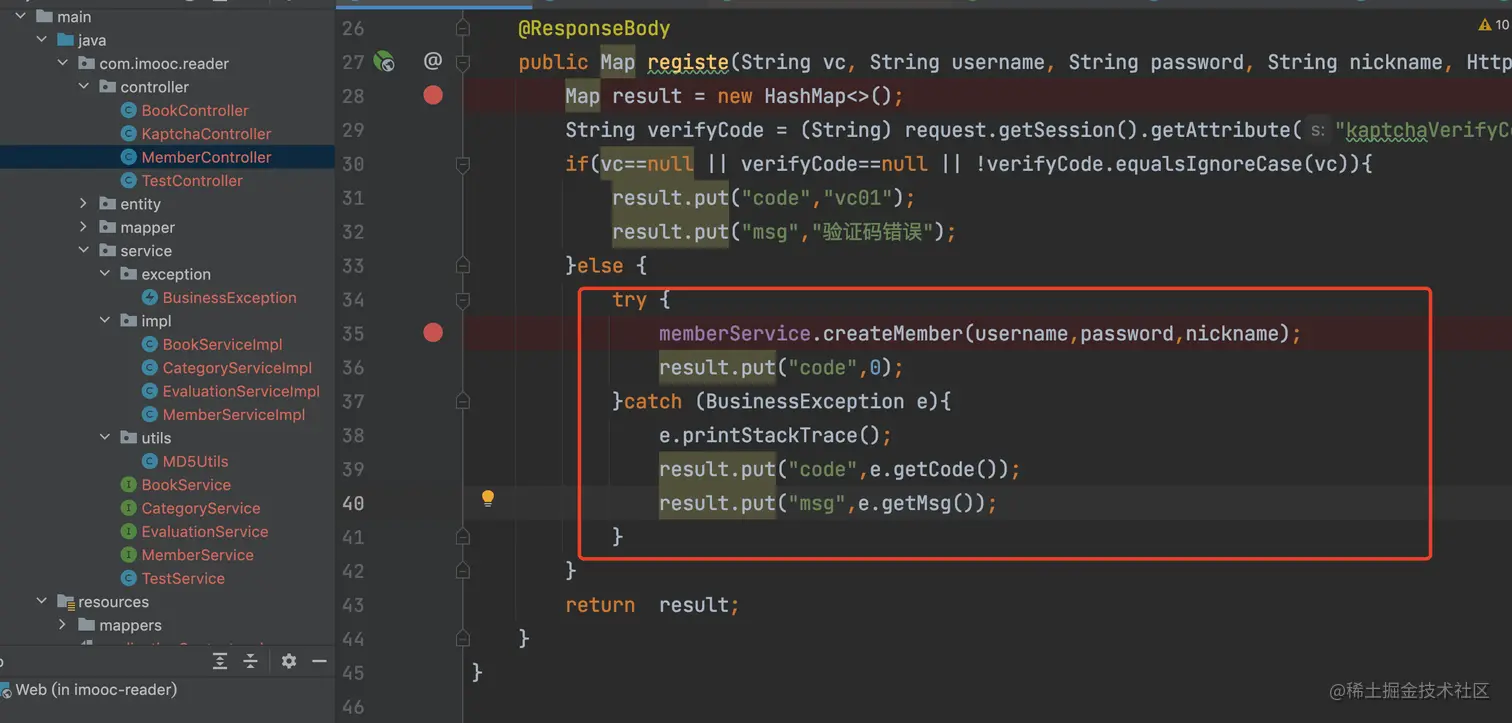Click the class icon beside BookServiceImpl

pyautogui.click(x=150, y=344)
